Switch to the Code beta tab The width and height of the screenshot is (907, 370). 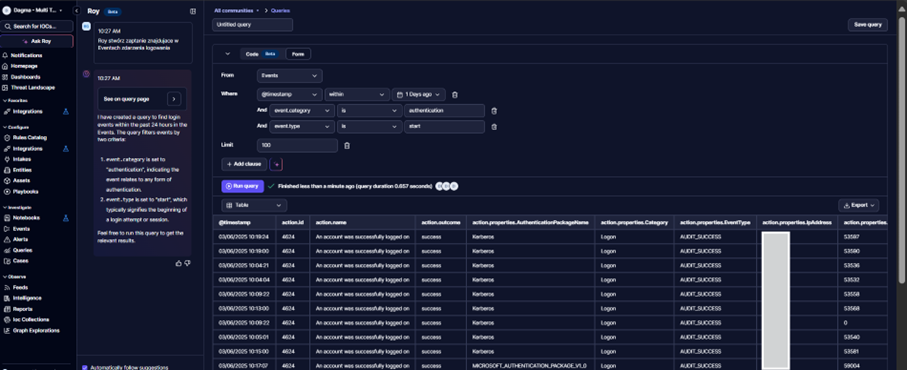tap(261, 54)
